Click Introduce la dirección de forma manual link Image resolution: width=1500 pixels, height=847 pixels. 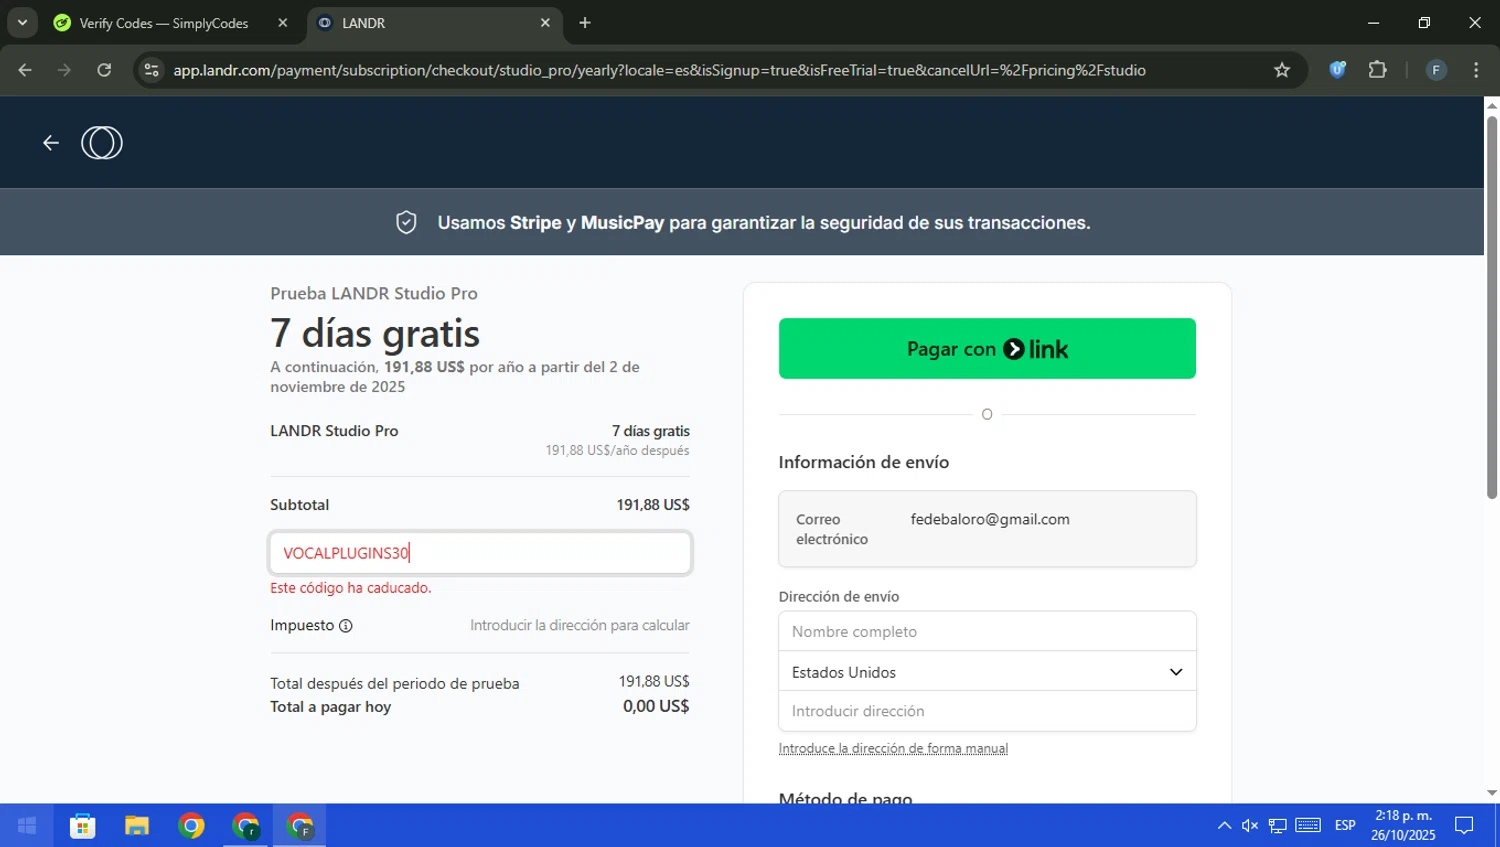(893, 748)
